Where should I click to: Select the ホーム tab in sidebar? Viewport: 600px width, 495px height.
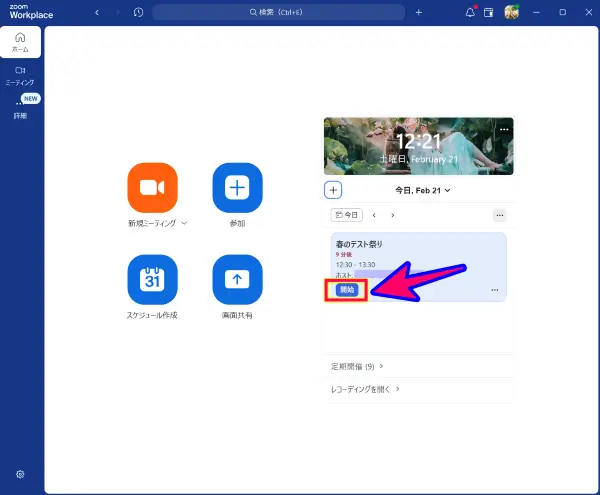[20, 42]
